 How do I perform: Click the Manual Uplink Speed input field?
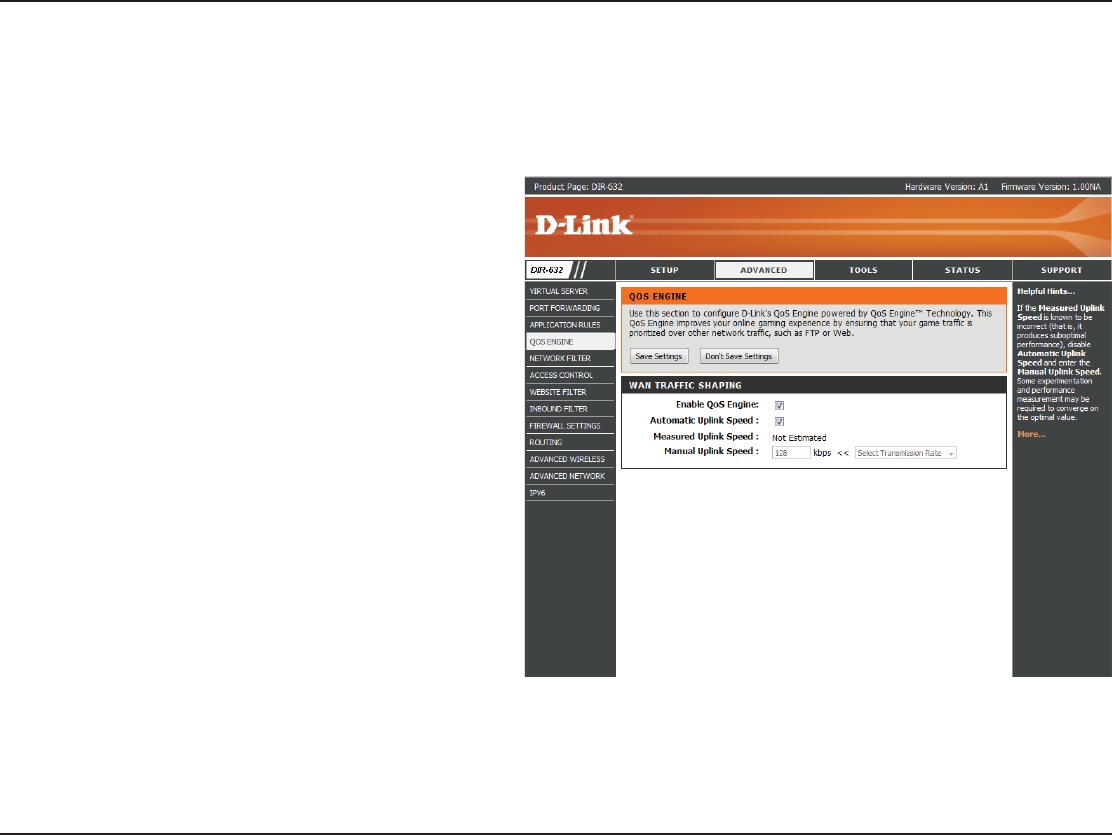point(791,453)
